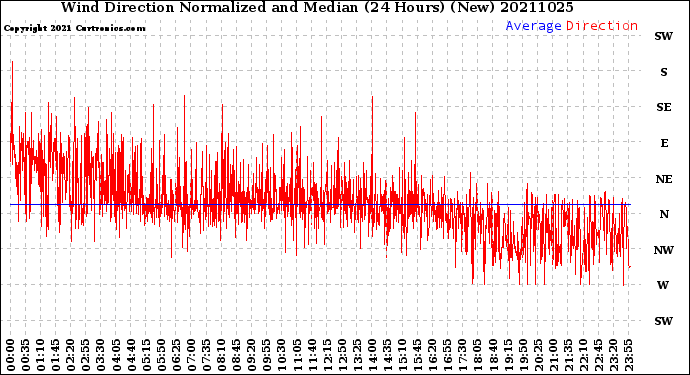The image size is (690, 375).
Task: Click the '14:00' time axis label
Action: [372, 355]
